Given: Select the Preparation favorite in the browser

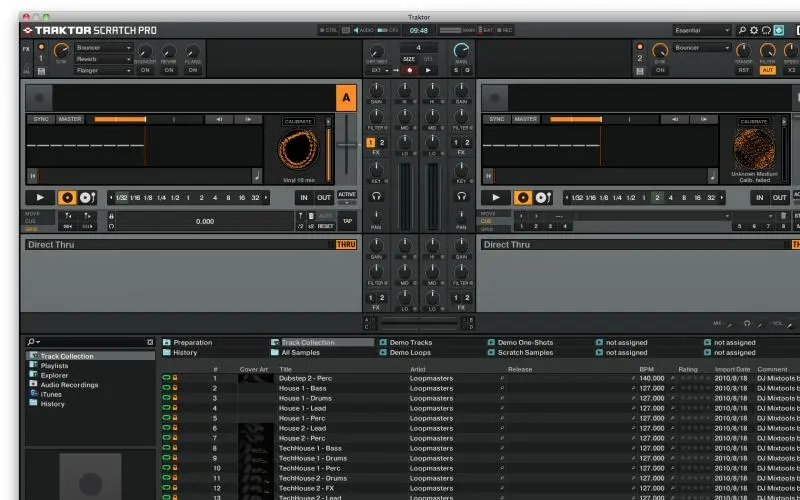Looking at the screenshot, I should point(192,342).
